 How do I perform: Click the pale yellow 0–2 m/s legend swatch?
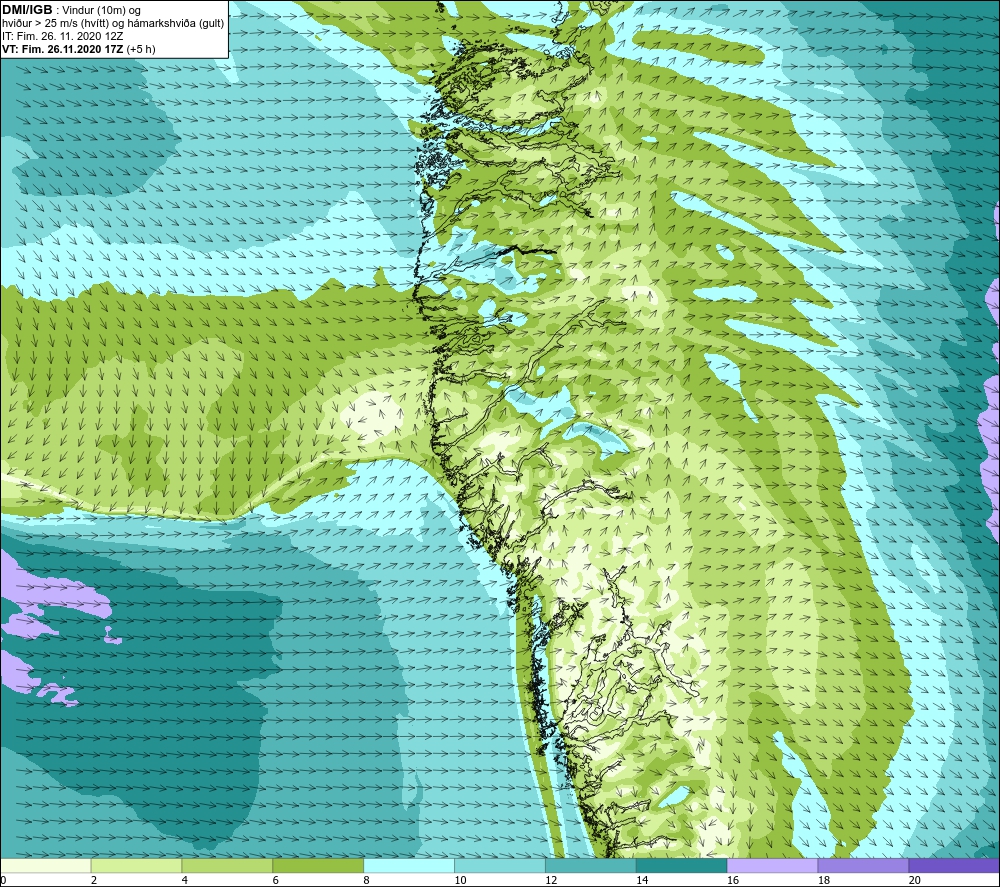[46, 866]
